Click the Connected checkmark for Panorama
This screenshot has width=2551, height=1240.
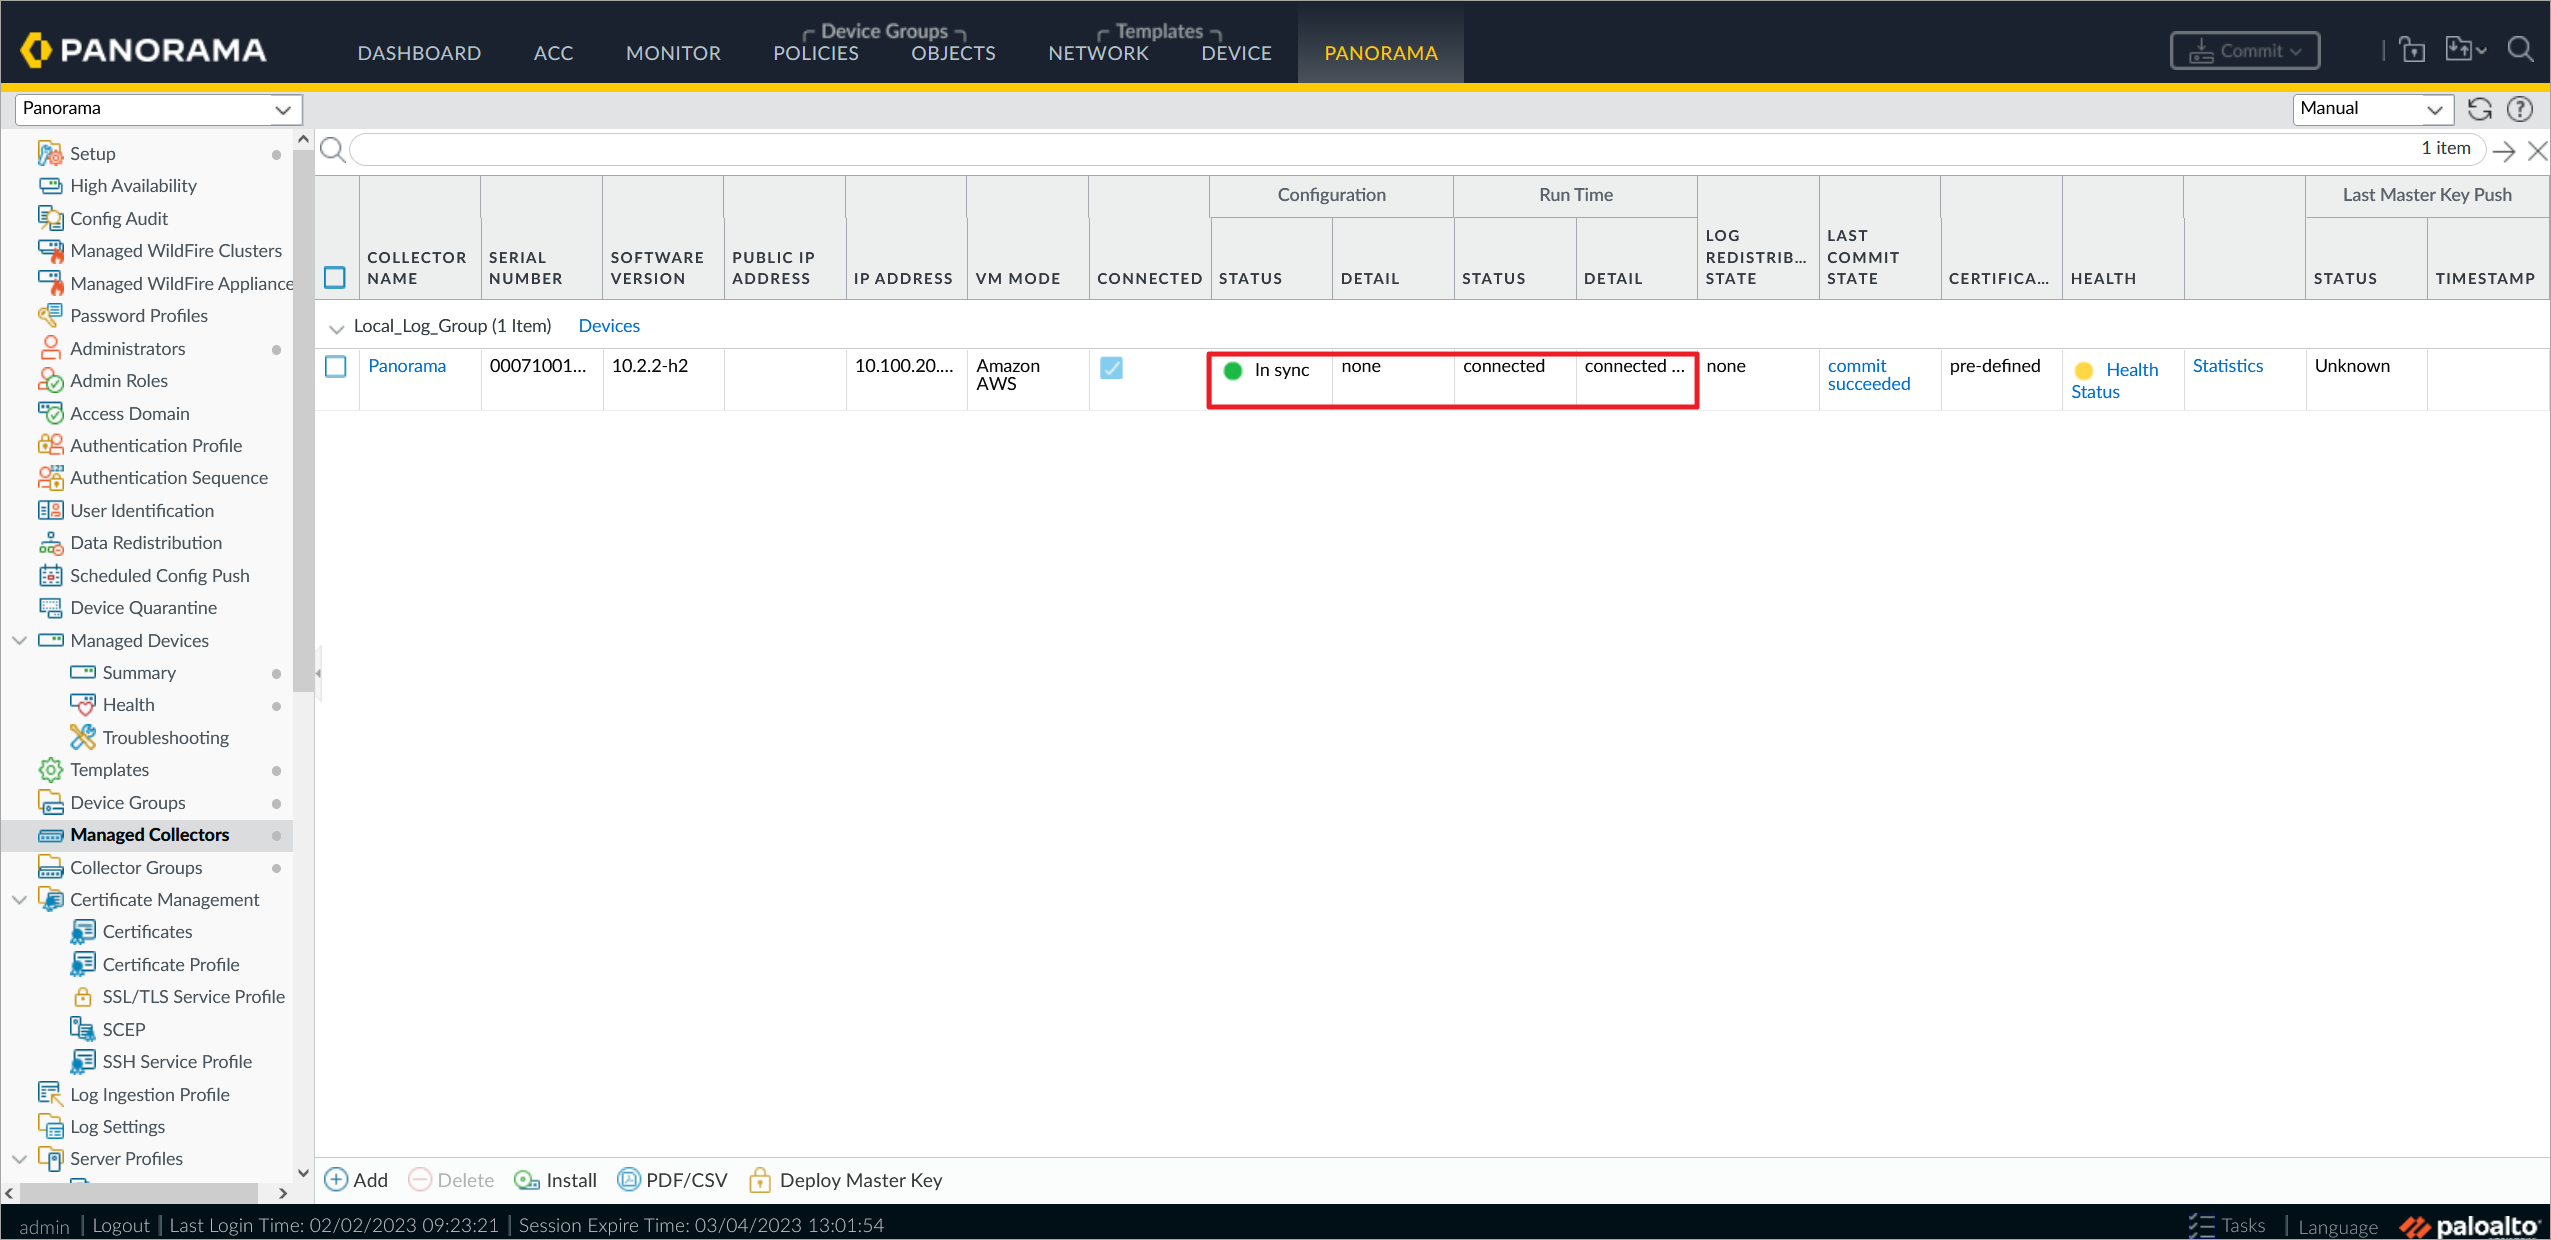tap(1111, 368)
